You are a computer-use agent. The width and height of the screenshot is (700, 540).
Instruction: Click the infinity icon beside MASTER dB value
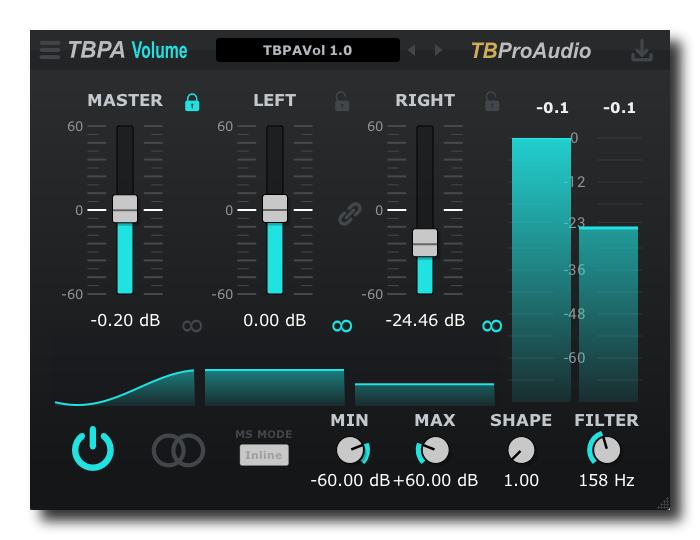[192, 325]
